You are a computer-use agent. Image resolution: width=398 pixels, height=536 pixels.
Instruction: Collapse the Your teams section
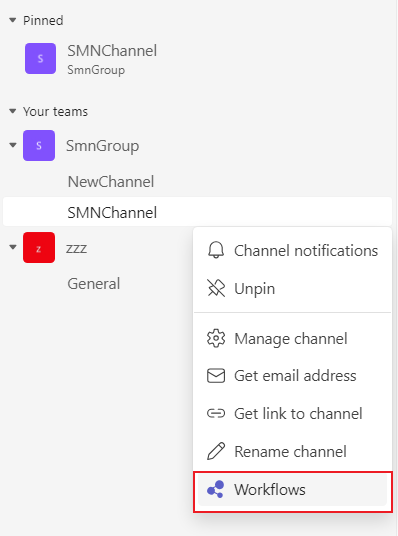click(x=13, y=111)
